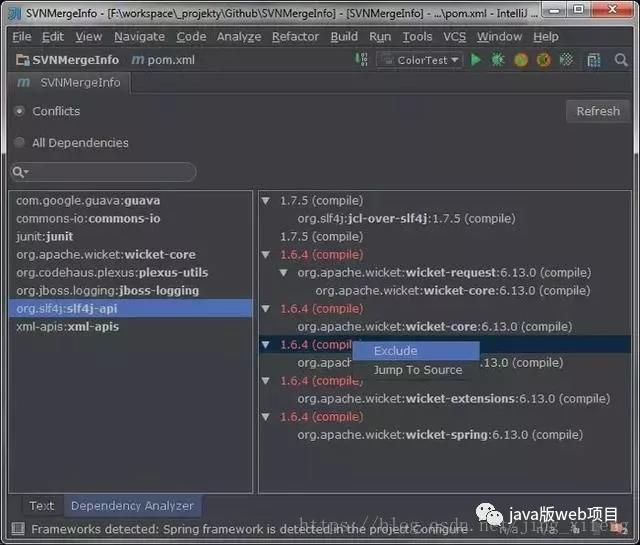Start debugging with the bug icon
640x545 pixels.
498,60
